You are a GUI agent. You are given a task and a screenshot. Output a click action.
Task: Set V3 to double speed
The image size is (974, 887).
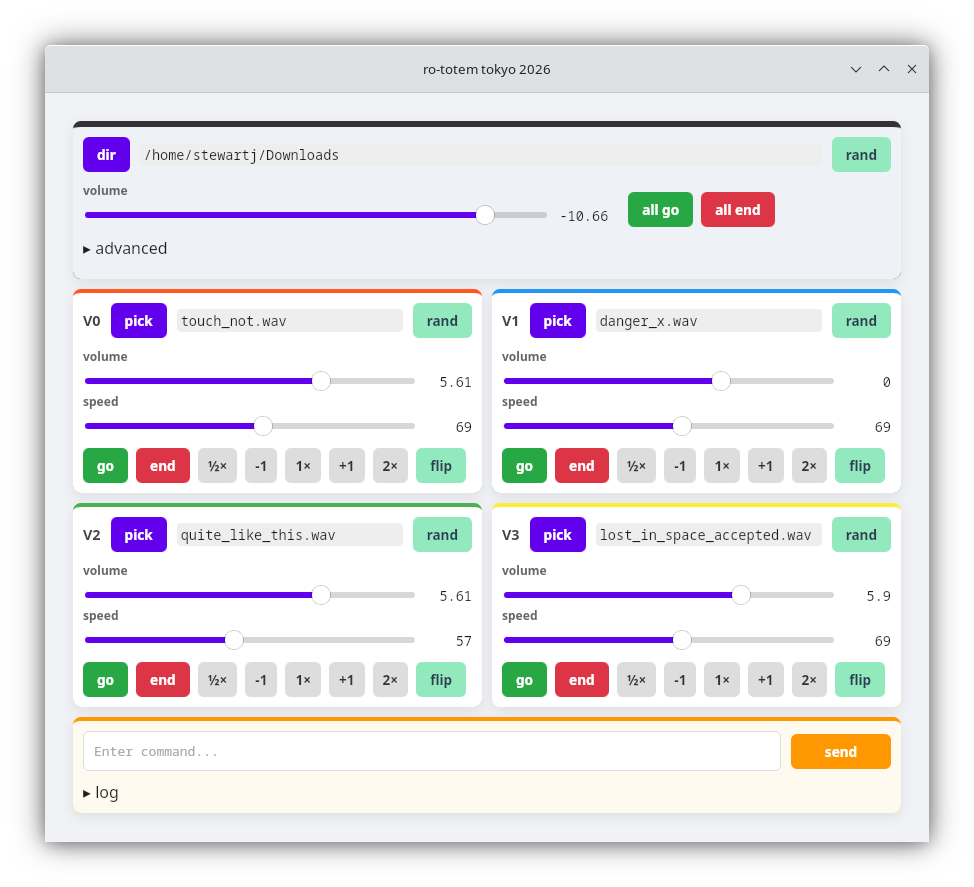[809, 680]
